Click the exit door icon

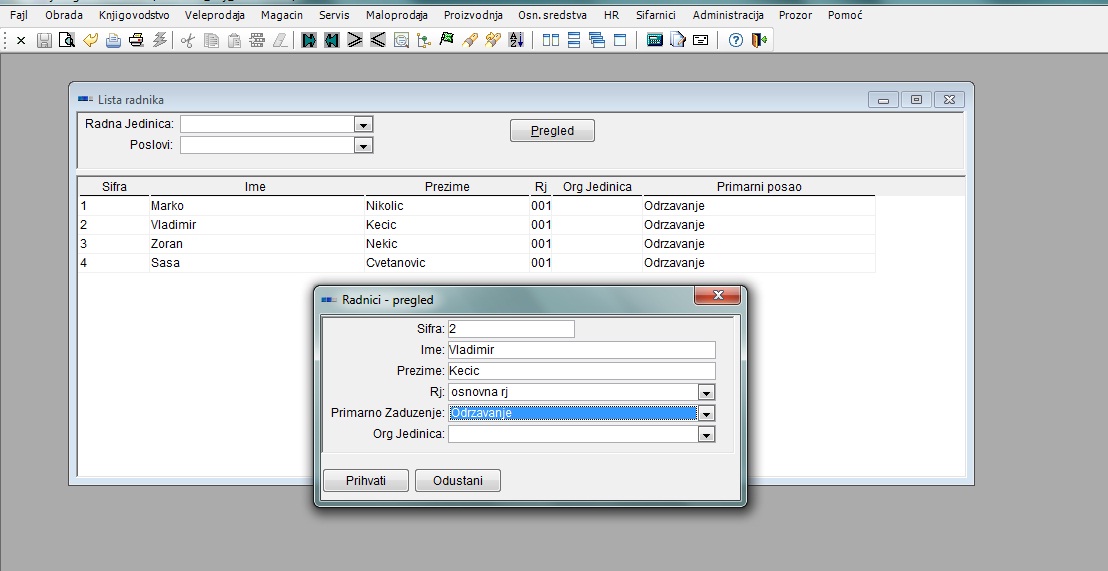point(759,40)
